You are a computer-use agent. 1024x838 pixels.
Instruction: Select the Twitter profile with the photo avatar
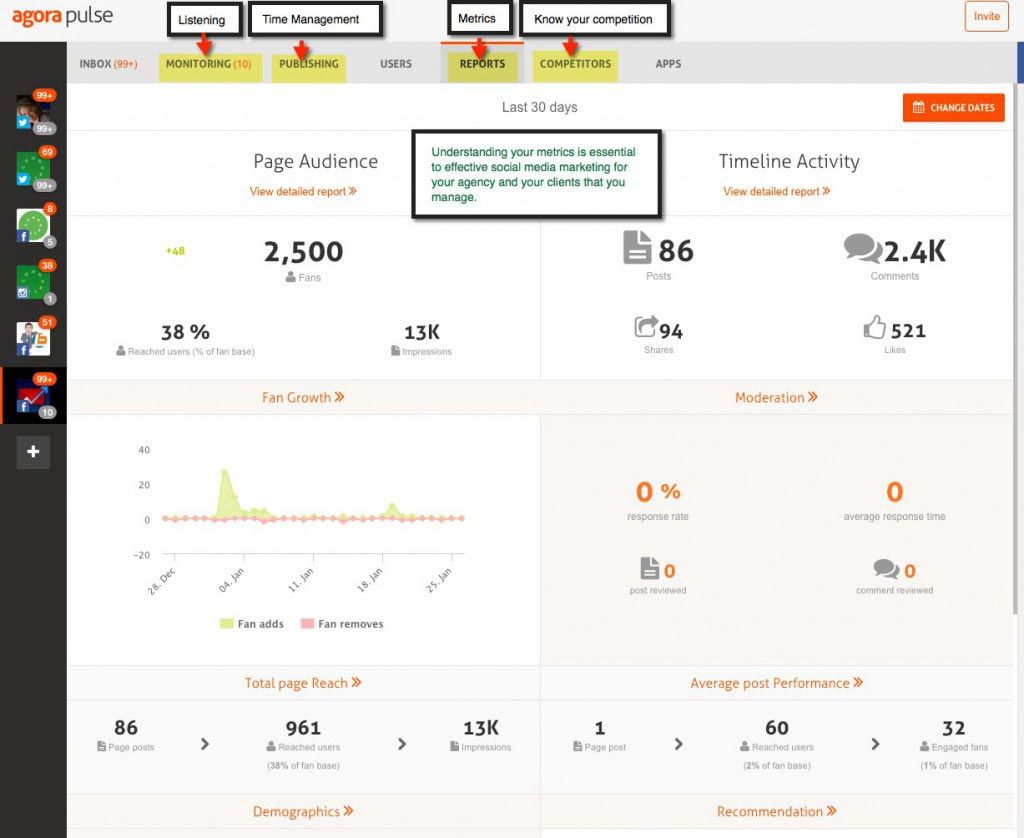point(33,112)
